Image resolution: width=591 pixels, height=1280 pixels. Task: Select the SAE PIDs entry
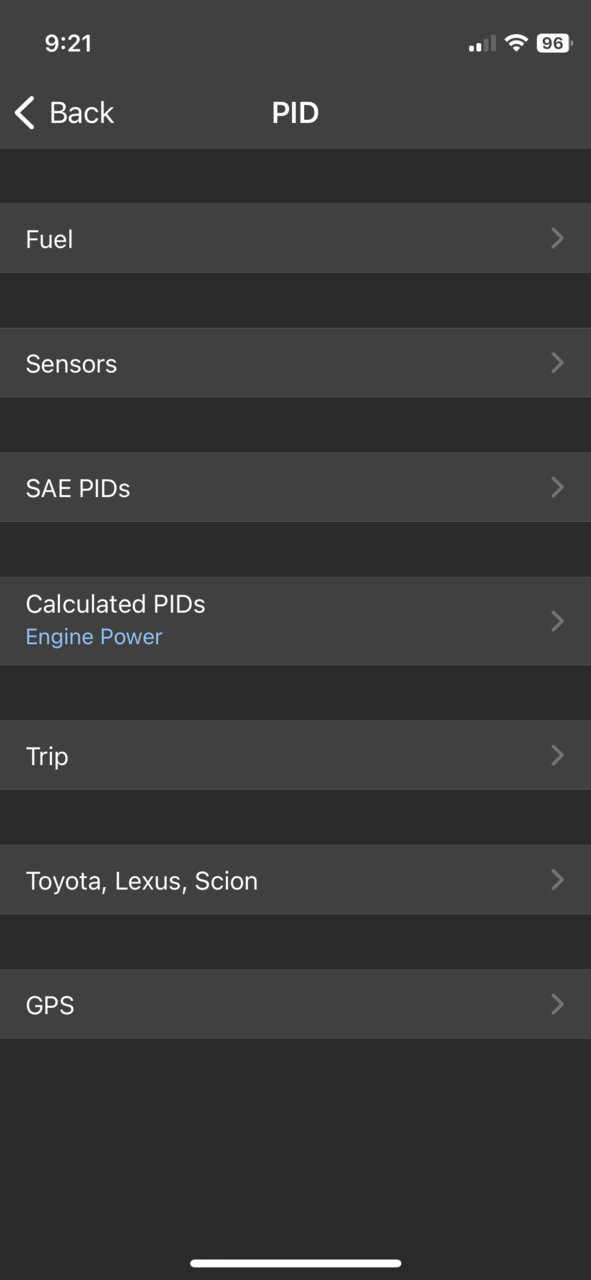point(295,487)
